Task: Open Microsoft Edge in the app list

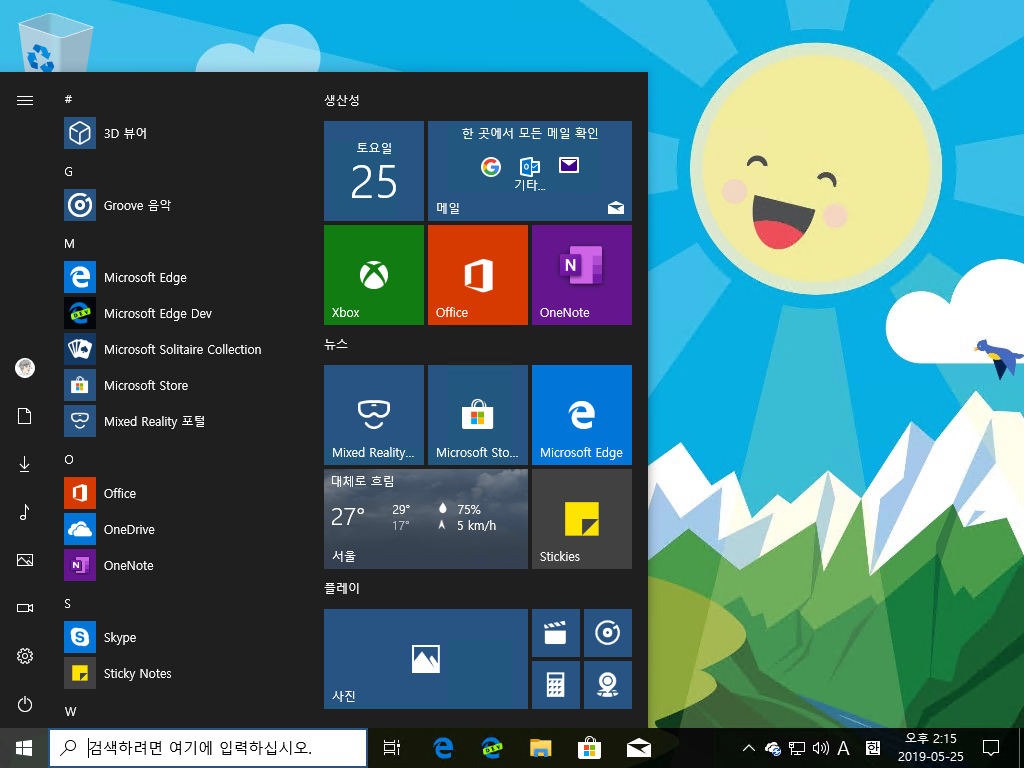Action: click(176, 278)
